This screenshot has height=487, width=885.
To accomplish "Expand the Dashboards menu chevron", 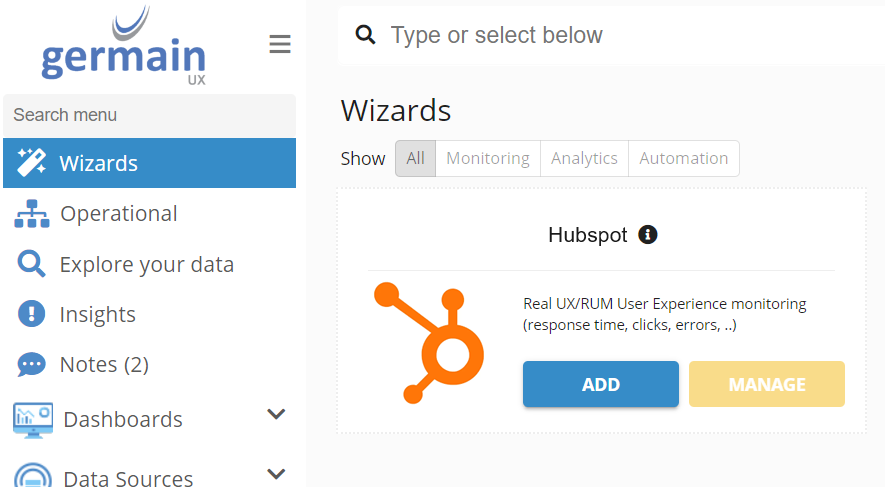I will coord(277,415).
